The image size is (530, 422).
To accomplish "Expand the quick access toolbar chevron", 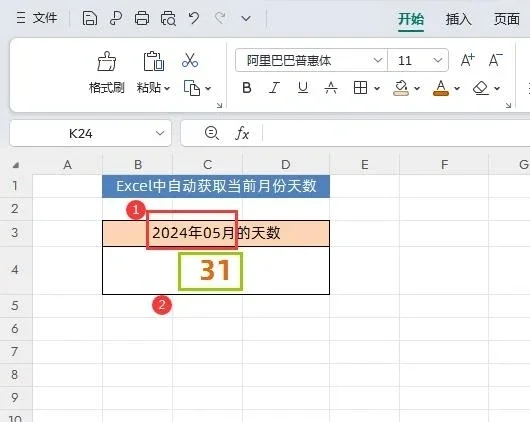I will [x=246, y=18].
